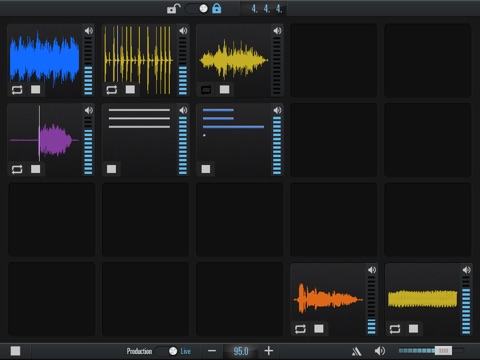480x360 pixels.
Task: Toggle the Production/Live mode switch
Action: tap(168, 351)
